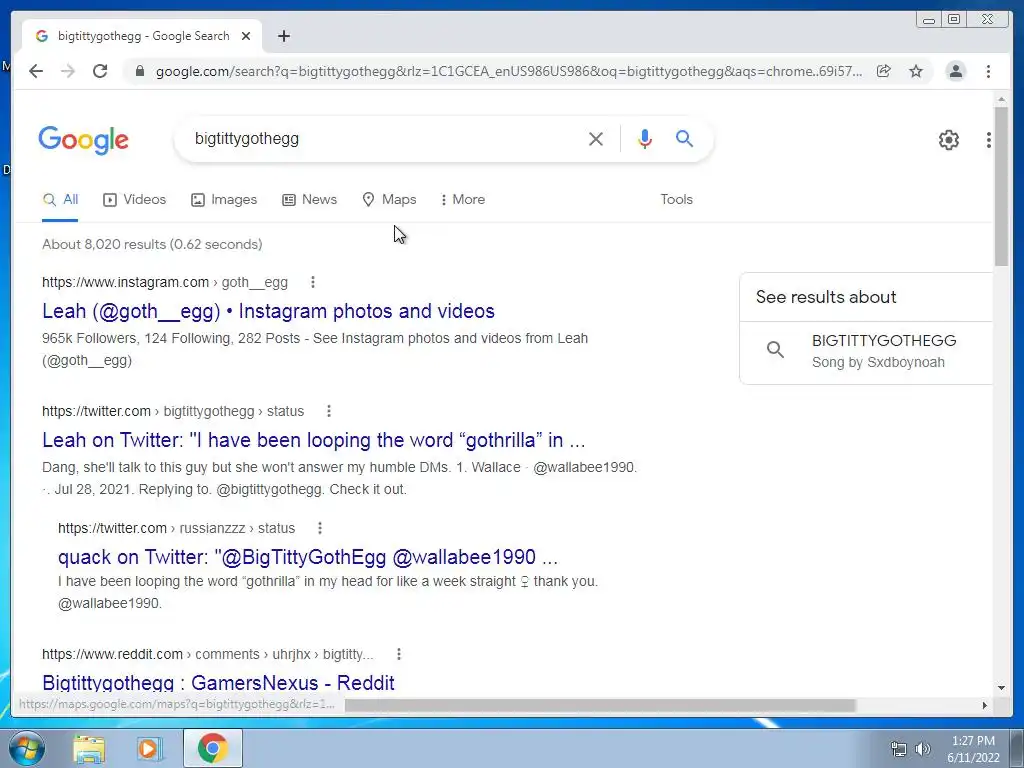Image resolution: width=1024 pixels, height=768 pixels.
Task: Open the quack on Twitter result link
Action: [308, 557]
